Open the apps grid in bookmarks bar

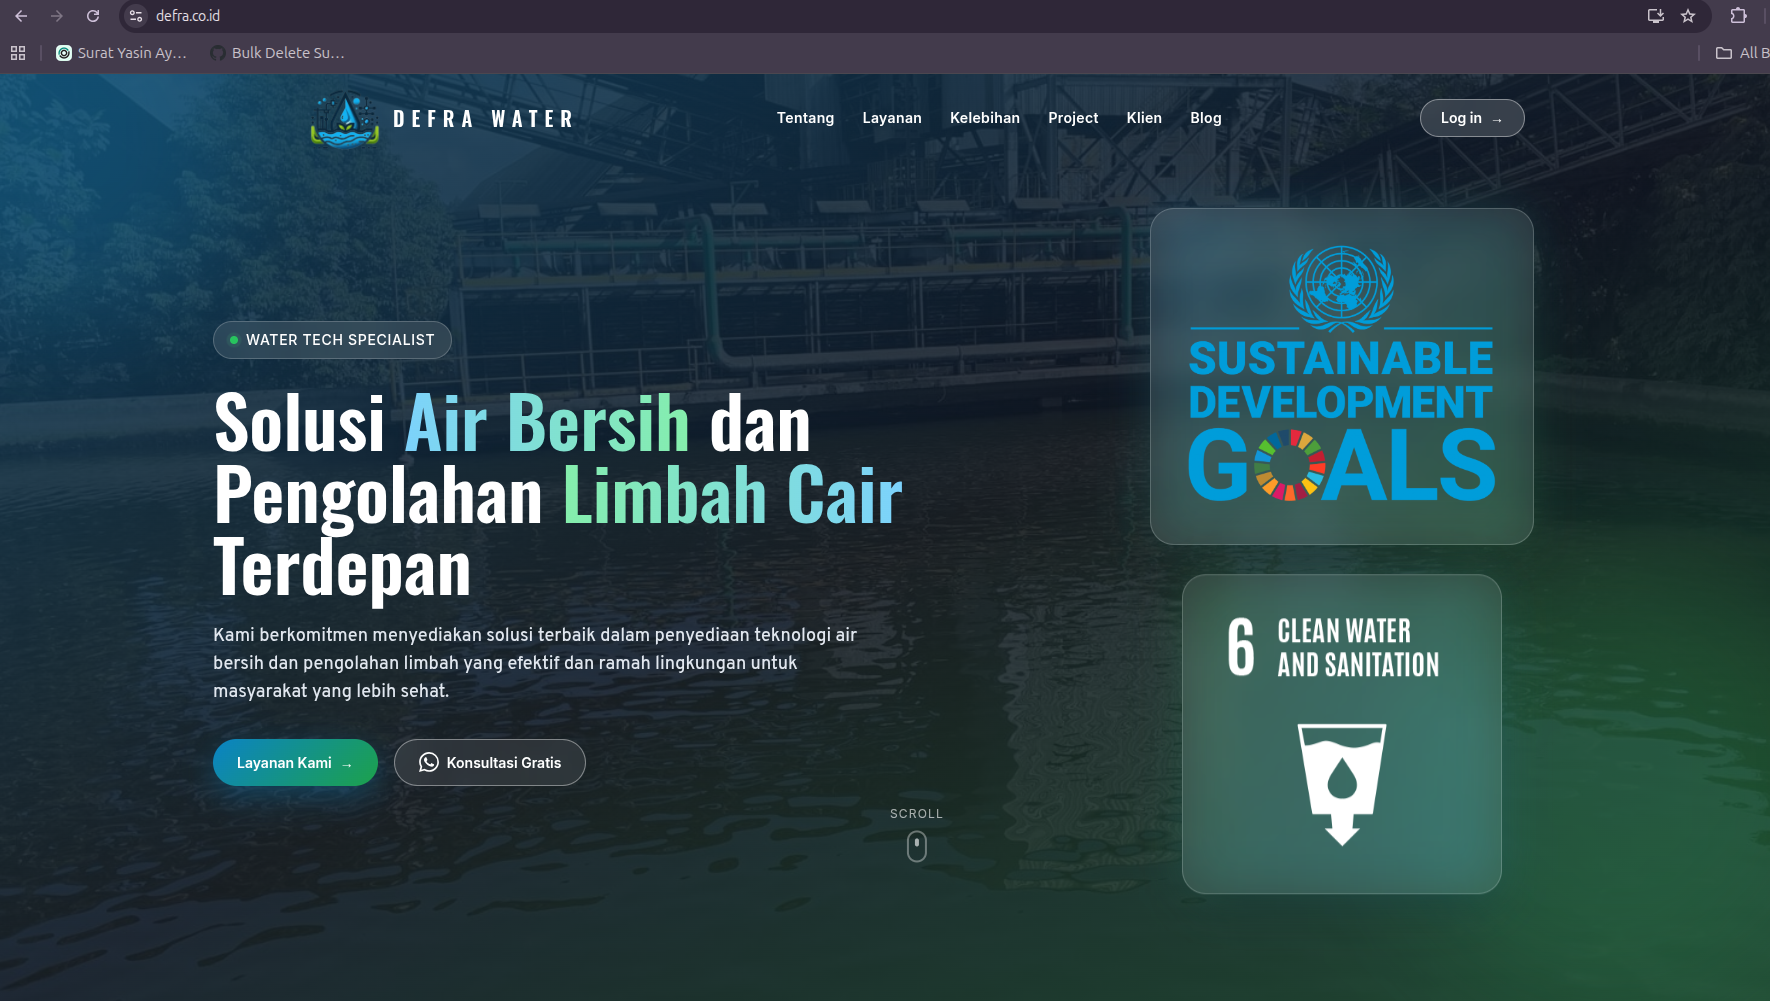point(18,53)
